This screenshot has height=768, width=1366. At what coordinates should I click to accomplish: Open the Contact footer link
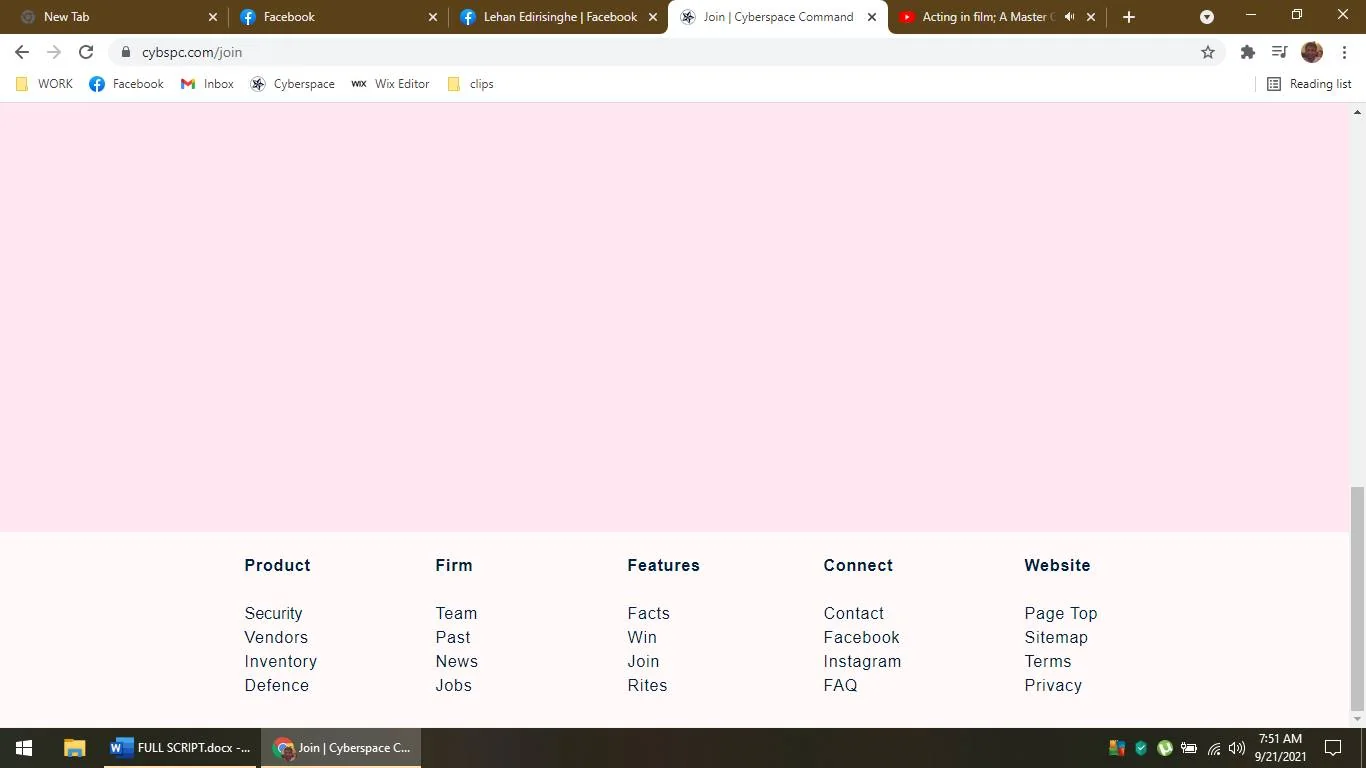click(854, 613)
